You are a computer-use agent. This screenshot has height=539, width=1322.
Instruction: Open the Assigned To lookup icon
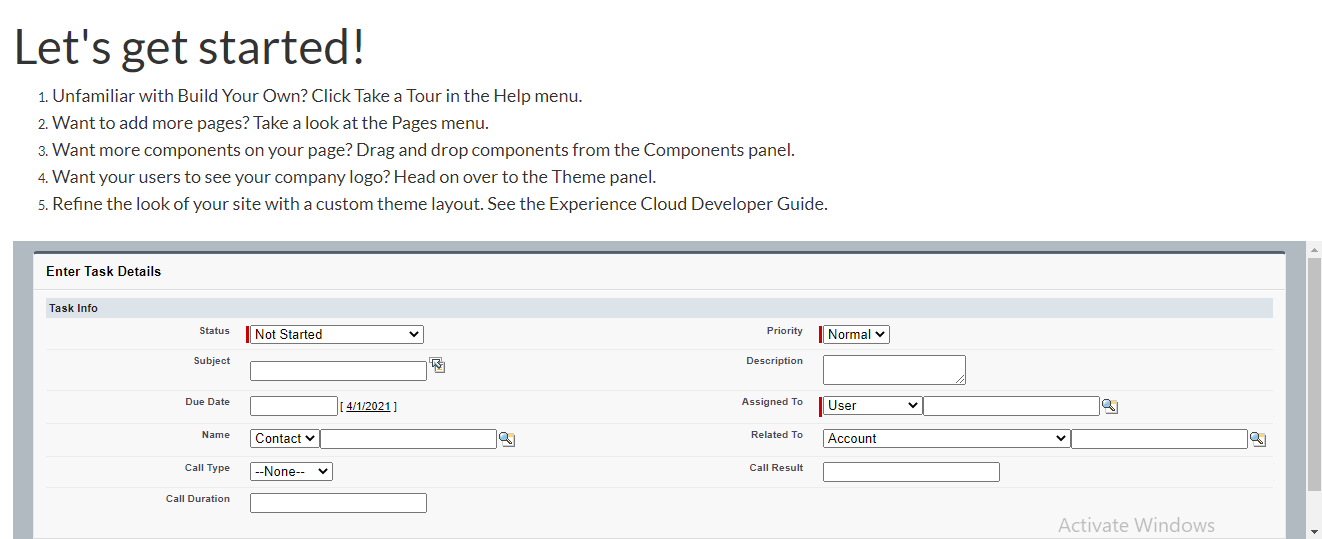click(x=1109, y=406)
